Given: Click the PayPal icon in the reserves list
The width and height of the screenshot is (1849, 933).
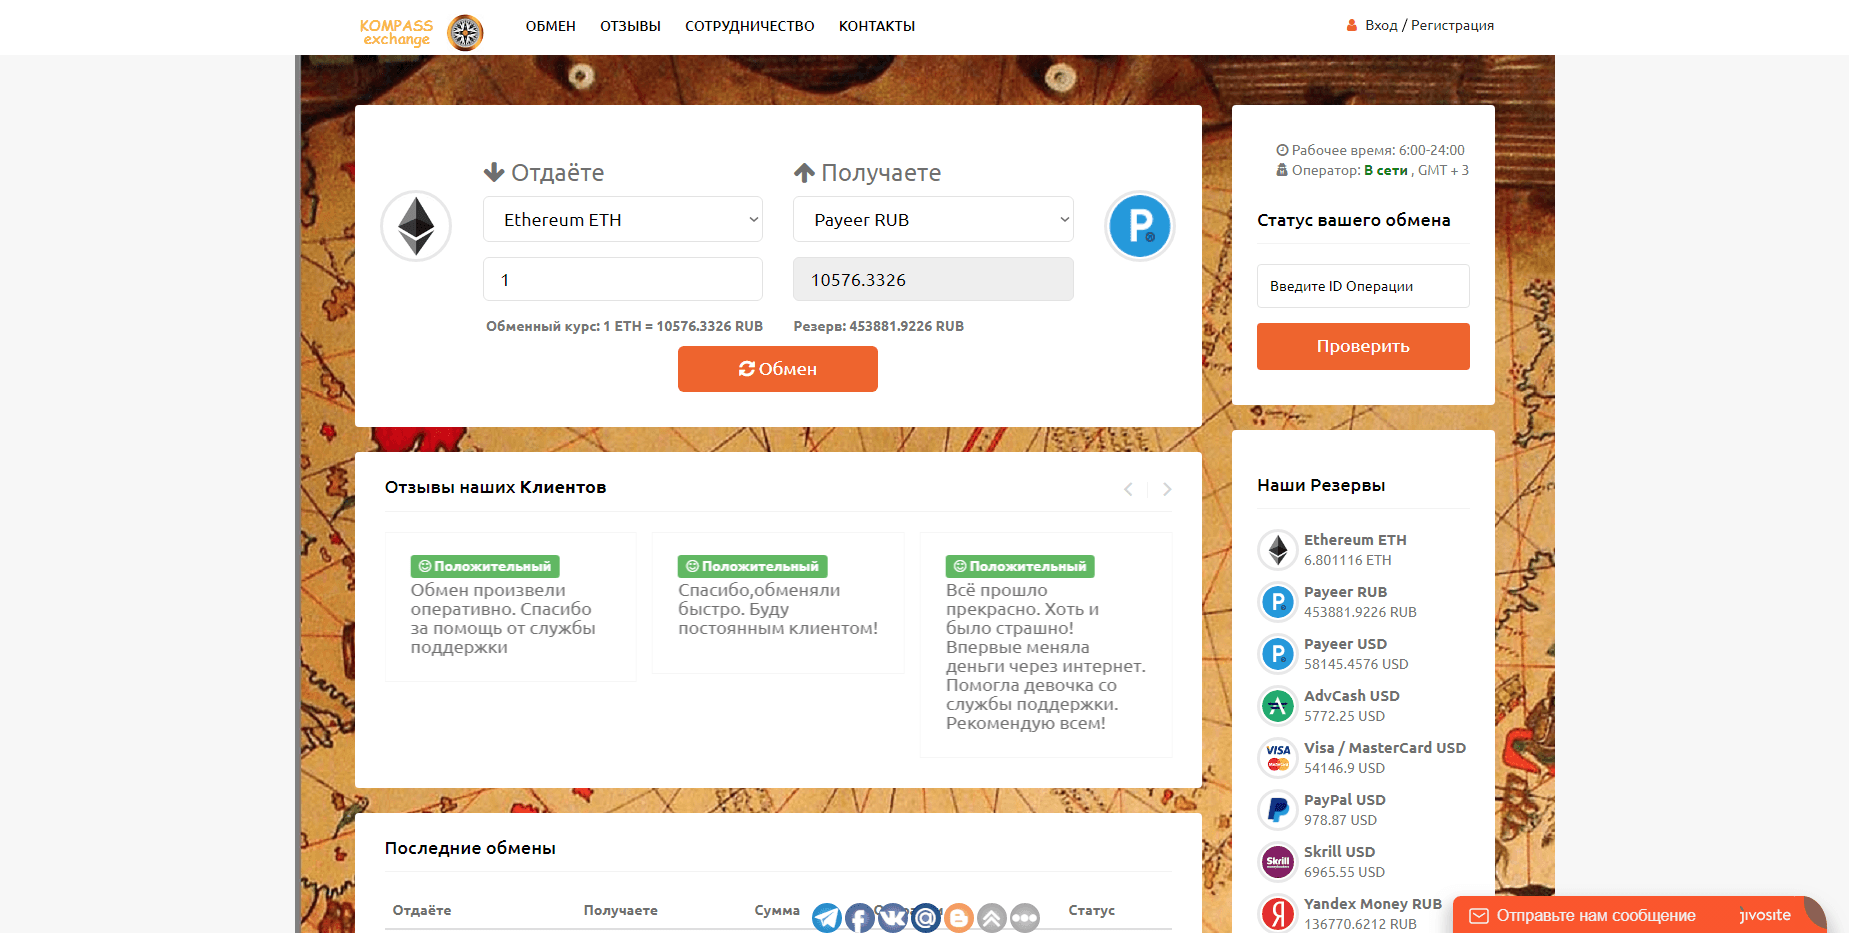Looking at the screenshot, I should tap(1277, 809).
